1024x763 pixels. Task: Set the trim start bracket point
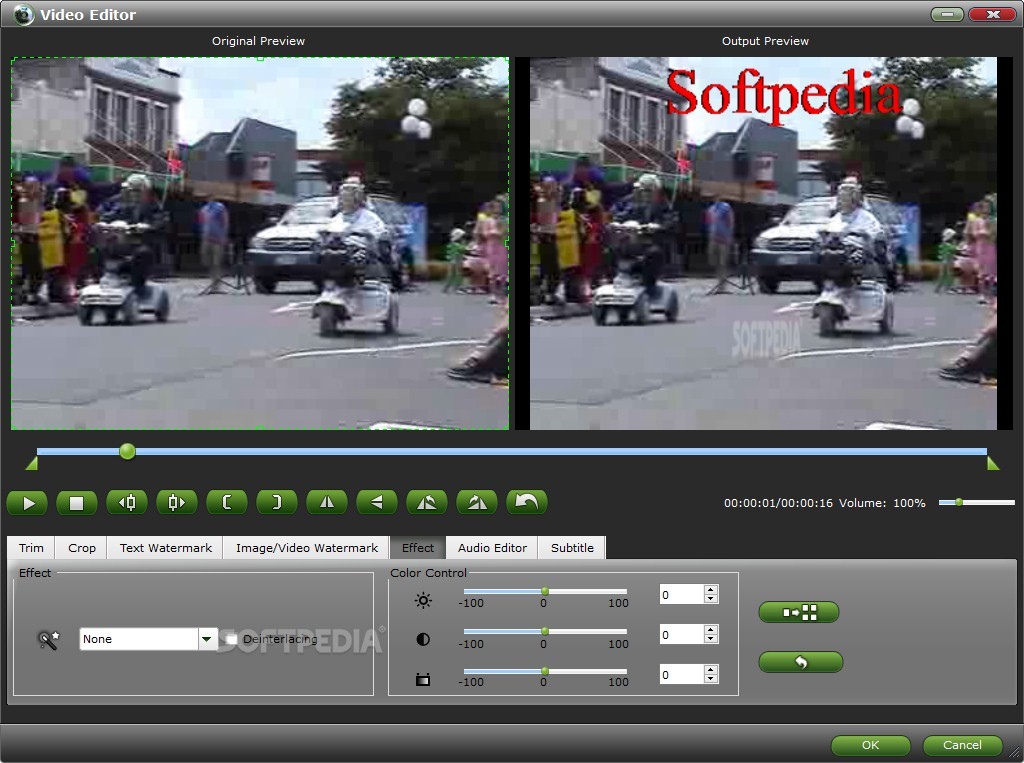(x=227, y=502)
